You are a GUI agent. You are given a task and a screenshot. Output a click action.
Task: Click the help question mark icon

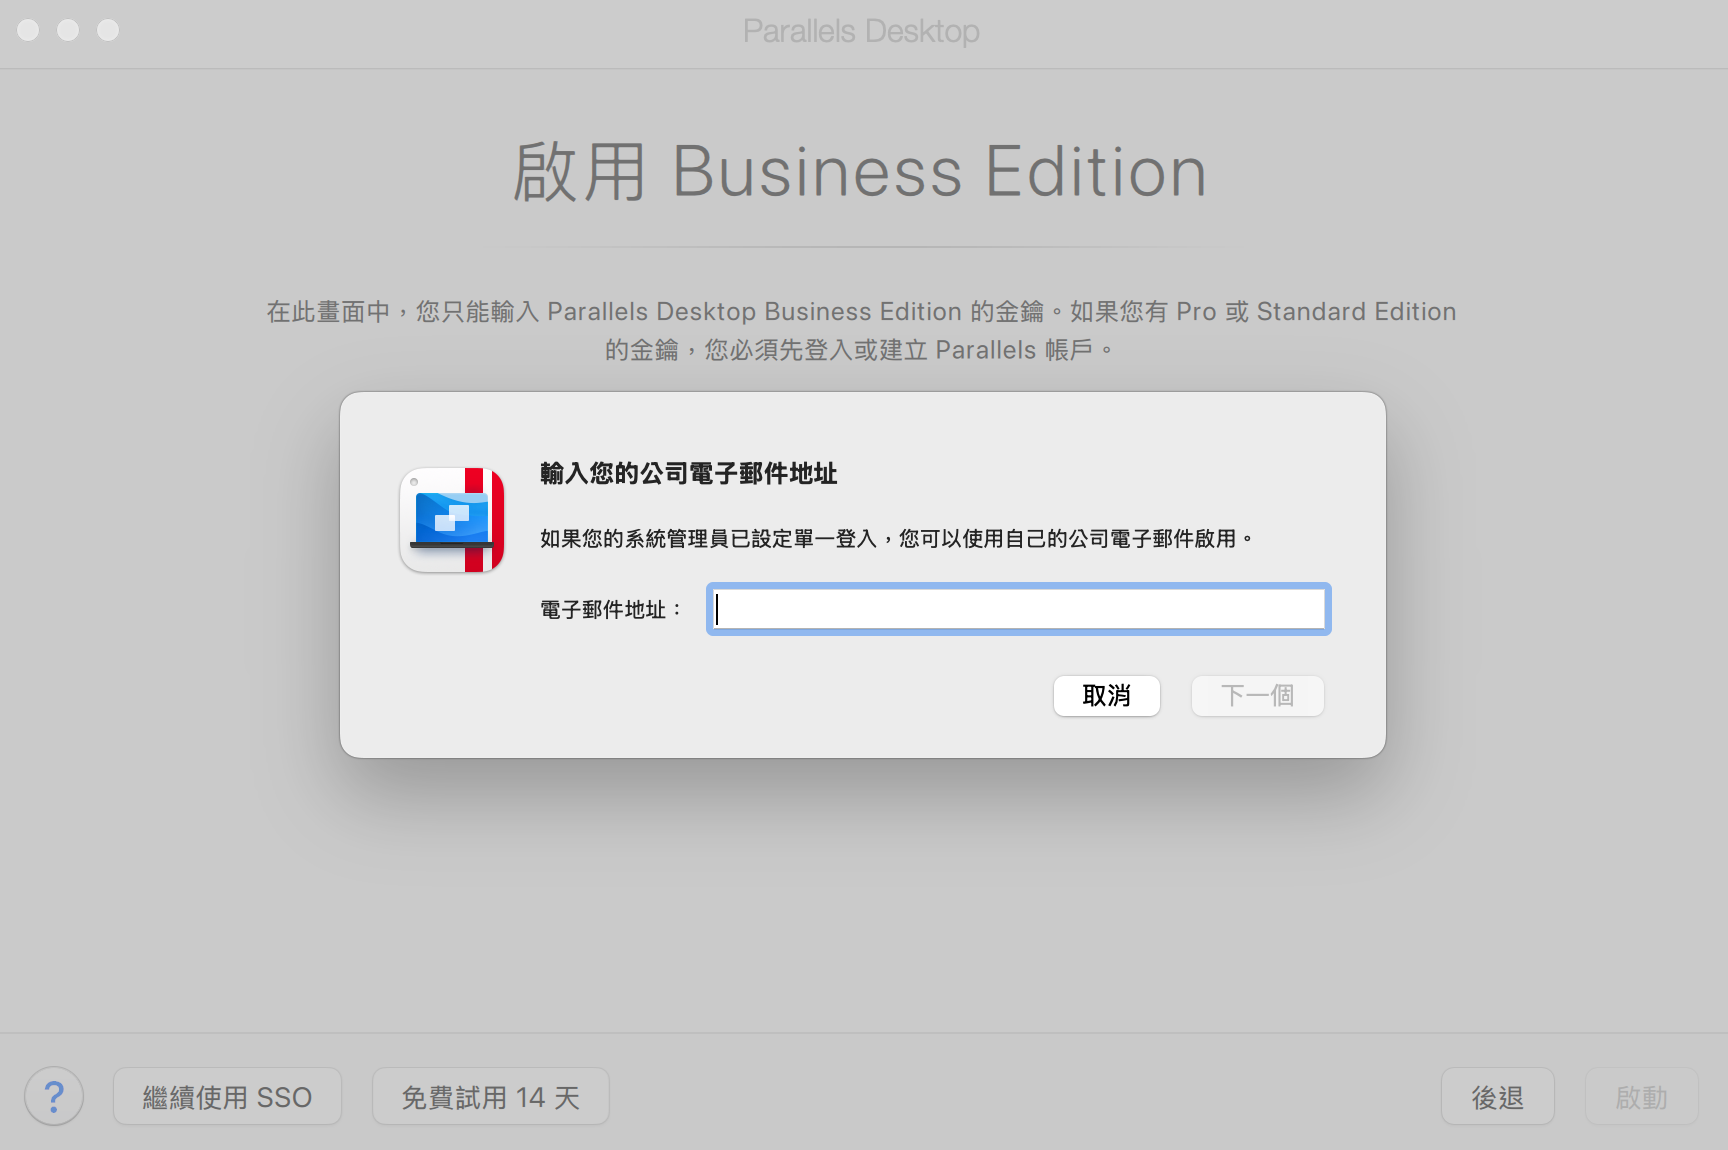tap(54, 1097)
